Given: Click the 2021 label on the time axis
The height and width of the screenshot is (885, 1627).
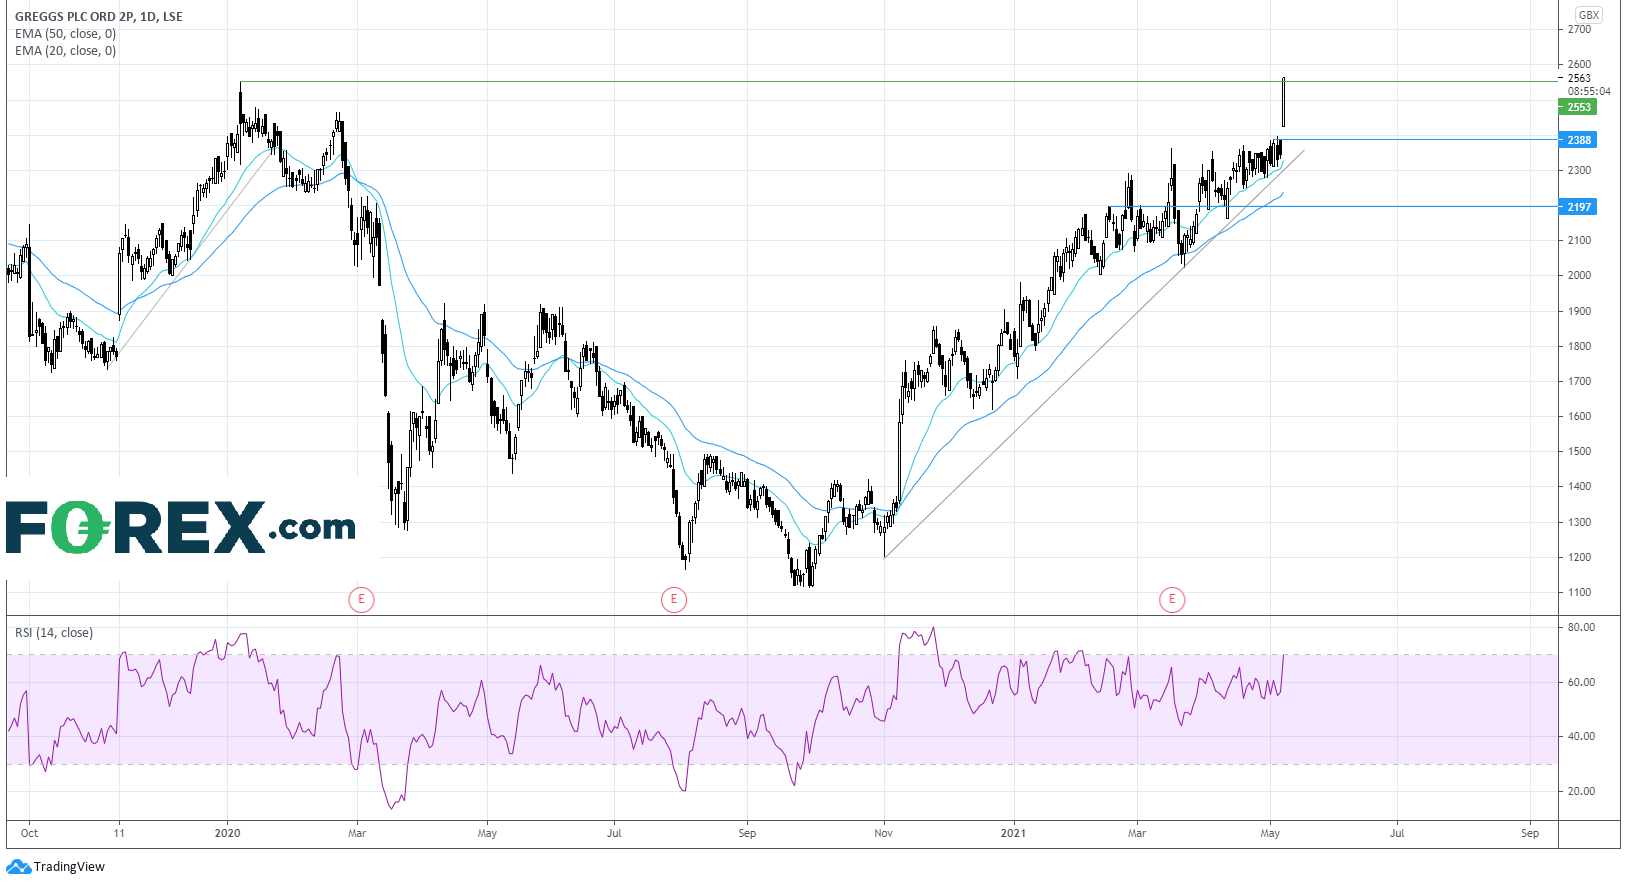Looking at the screenshot, I should [1014, 833].
